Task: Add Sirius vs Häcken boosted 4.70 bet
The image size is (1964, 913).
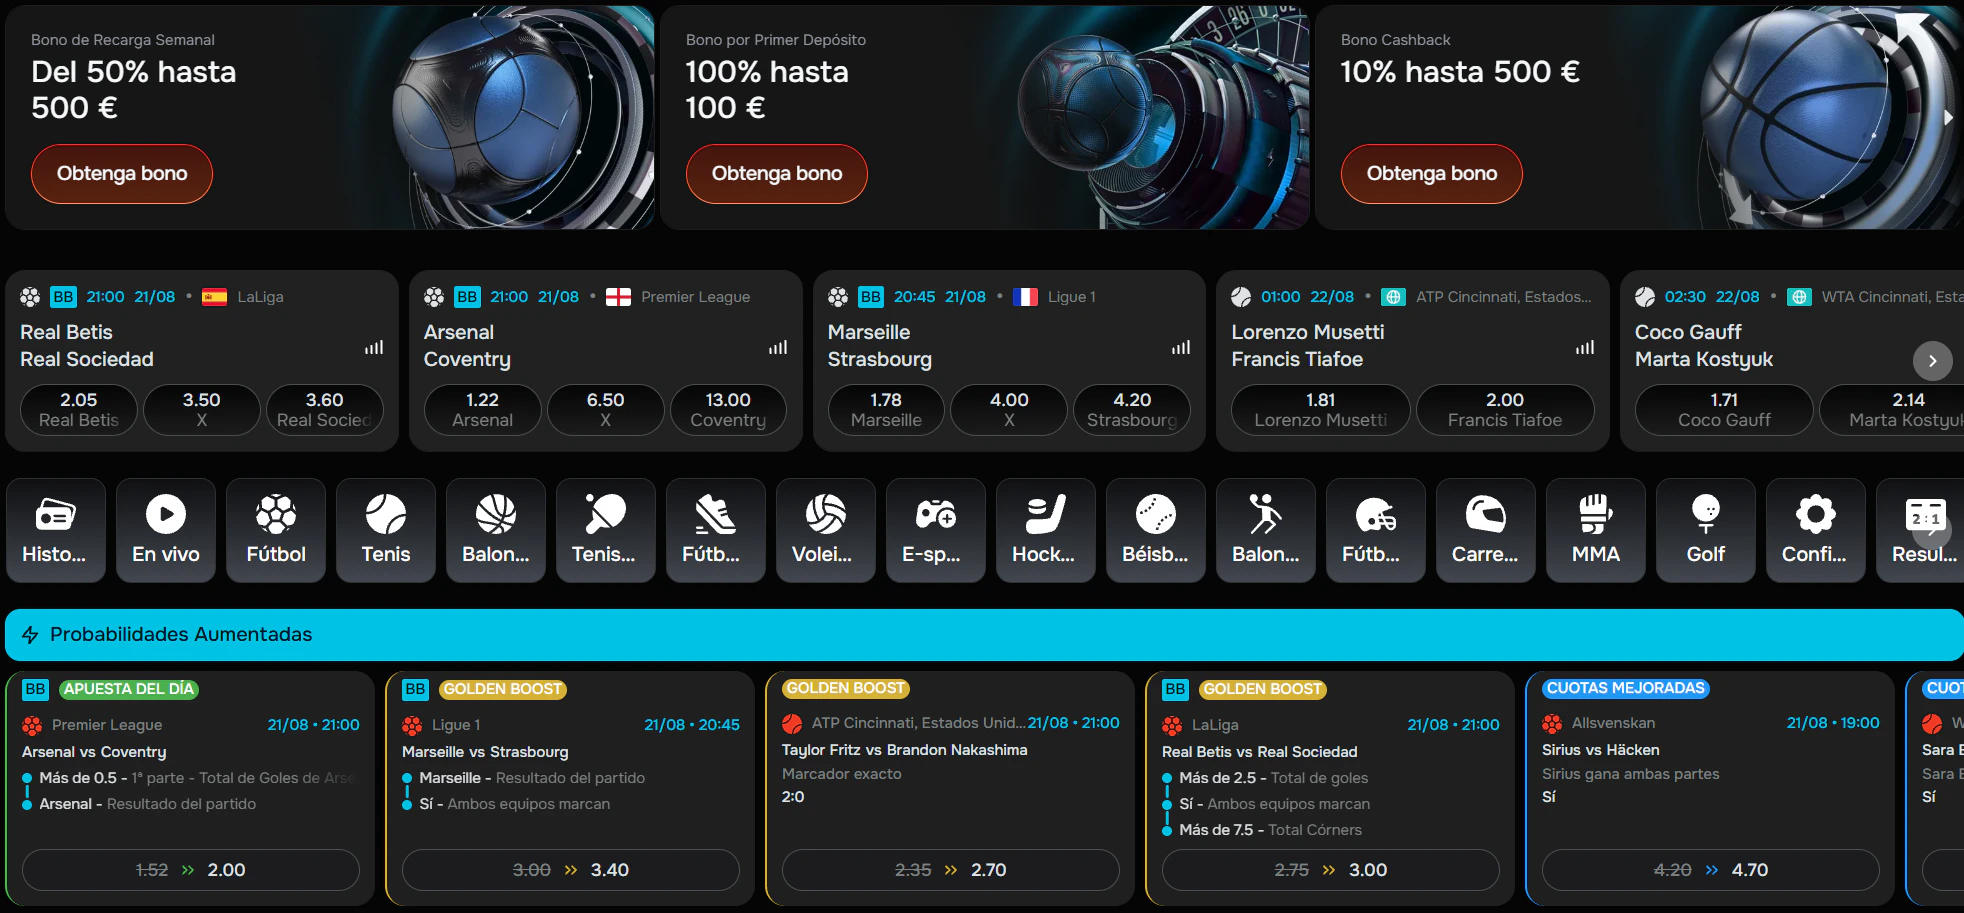Action: 1711,870
